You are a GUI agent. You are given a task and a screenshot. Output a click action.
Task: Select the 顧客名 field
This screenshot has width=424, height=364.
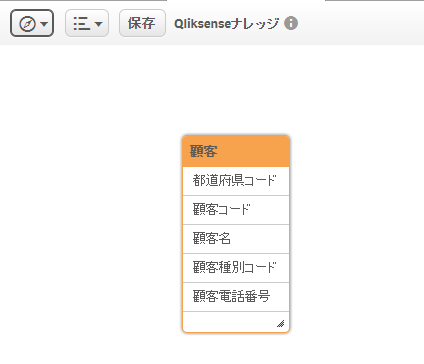coord(236,239)
